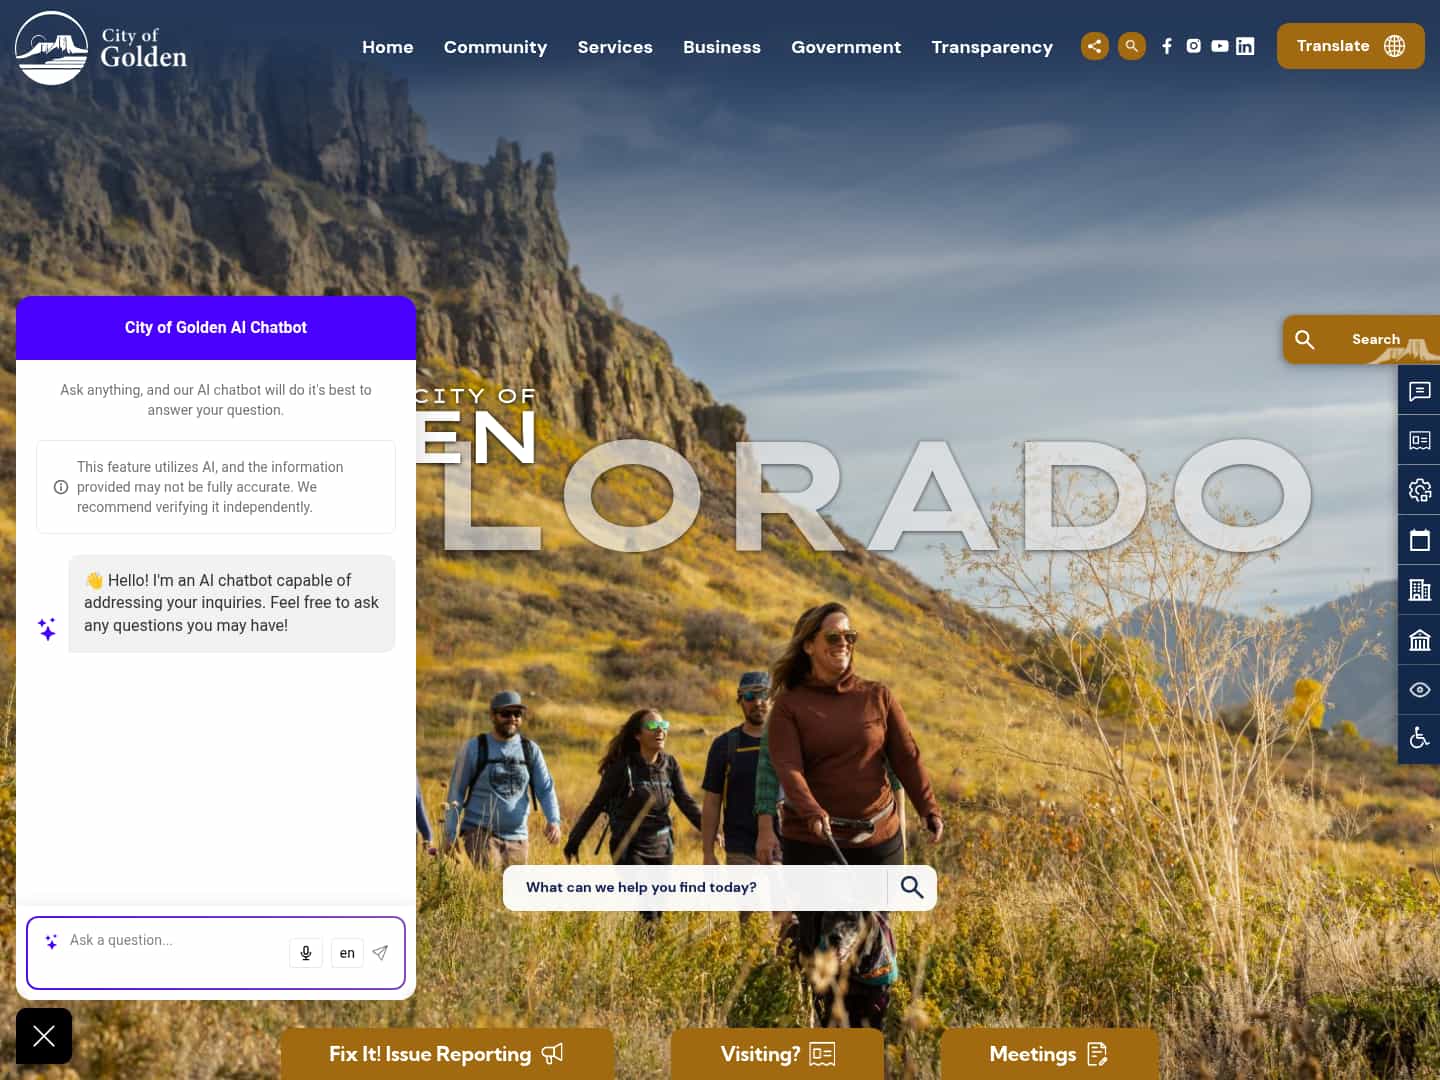The image size is (1440, 1080).
Task: Click the accessibility wheelchair icon
Action: (x=1419, y=738)
